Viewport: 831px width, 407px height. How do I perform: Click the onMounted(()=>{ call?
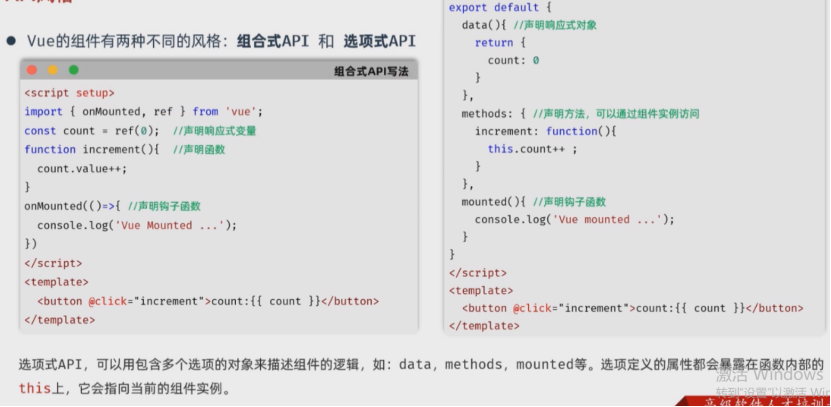(73, 206)
